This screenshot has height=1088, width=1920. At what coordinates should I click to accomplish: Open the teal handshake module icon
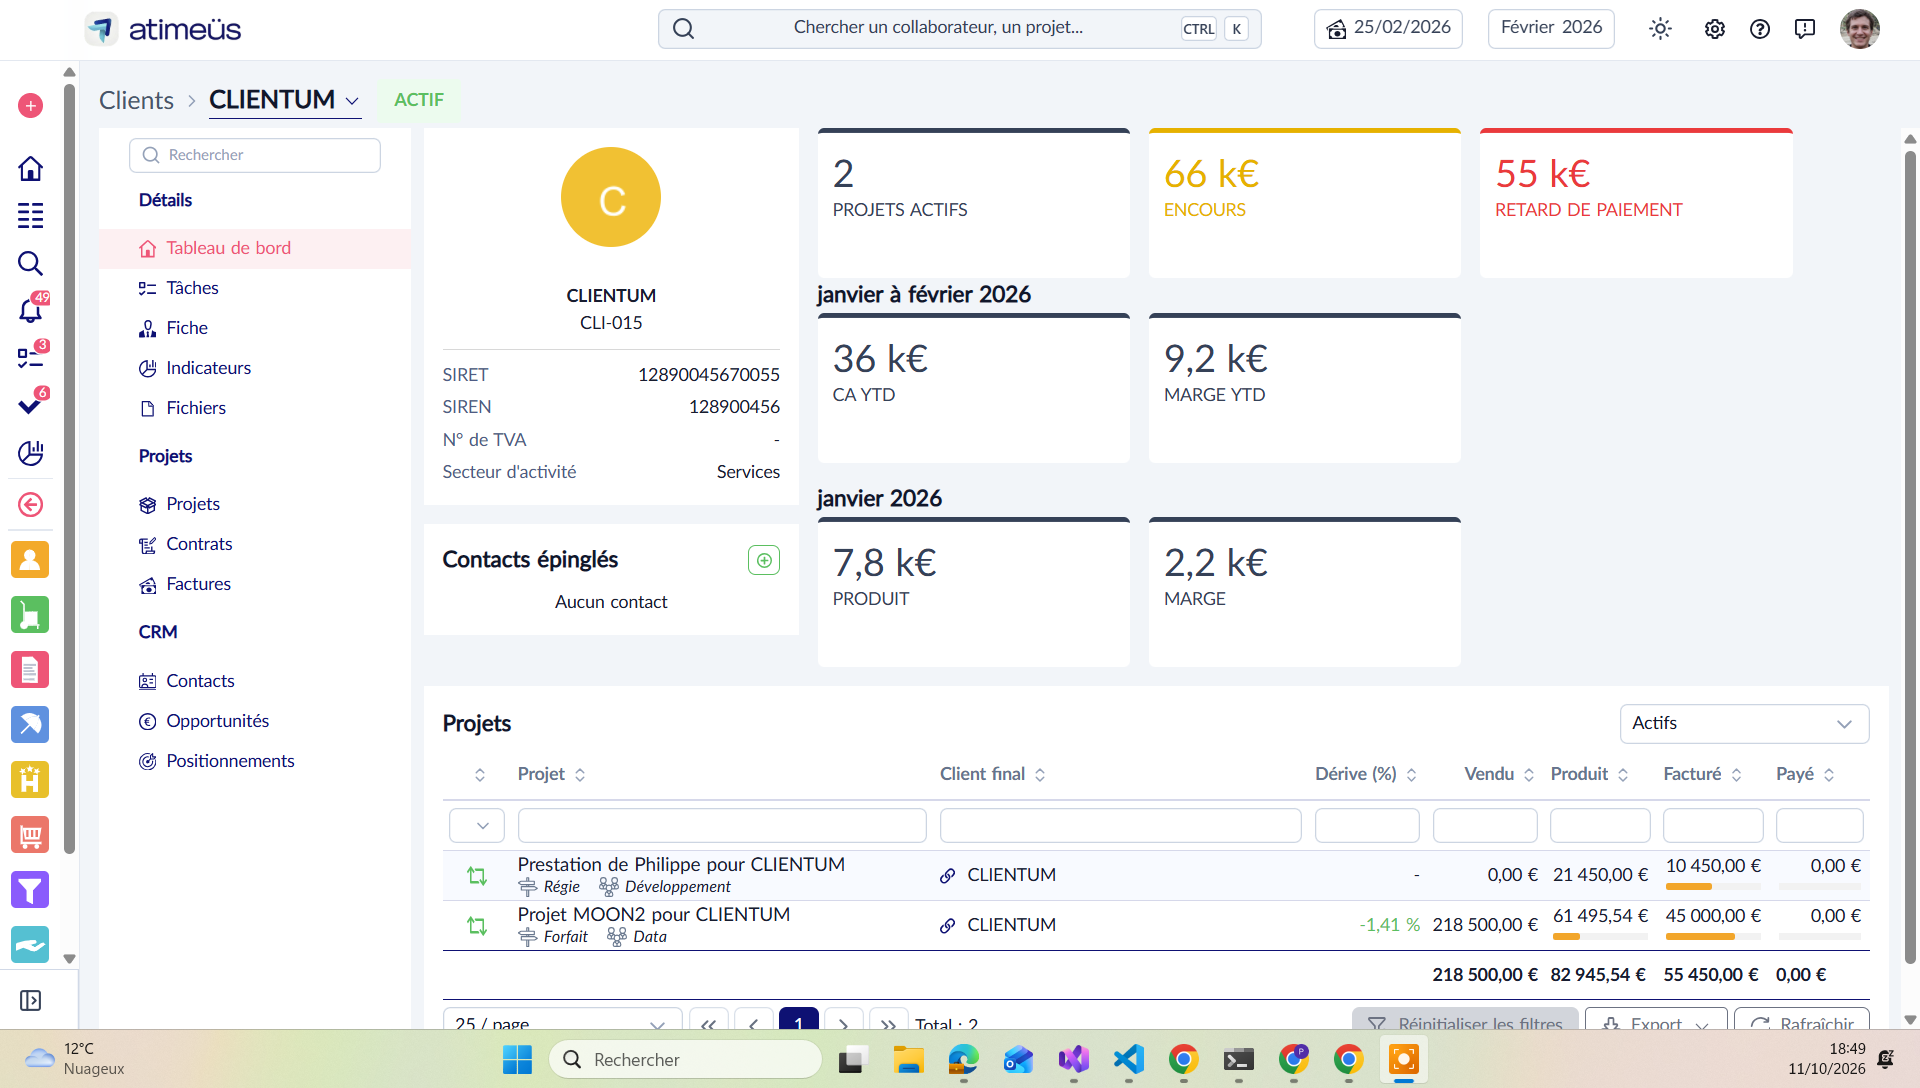30,945
